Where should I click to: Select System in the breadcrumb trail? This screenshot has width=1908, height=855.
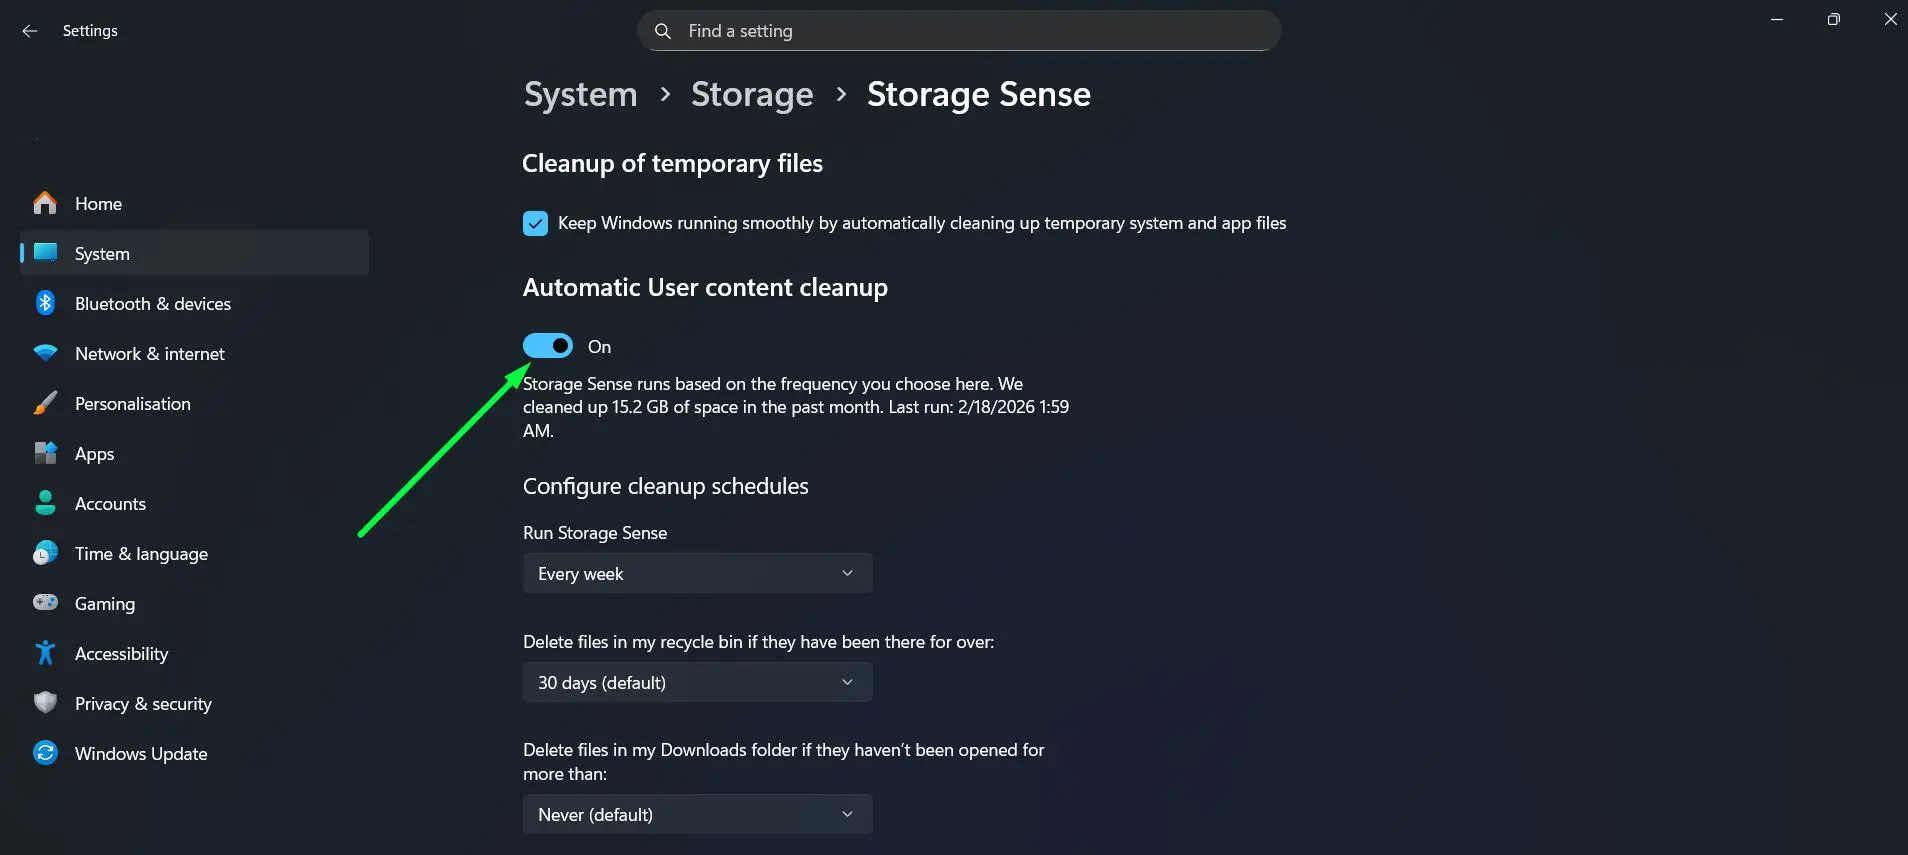tap(580, 94)
